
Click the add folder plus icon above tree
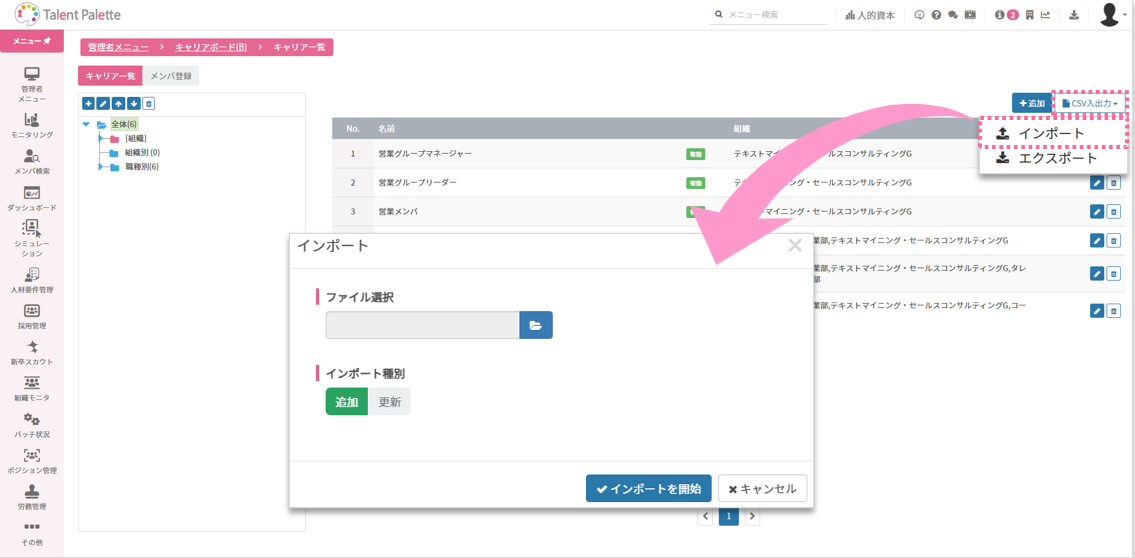point(88,103)
